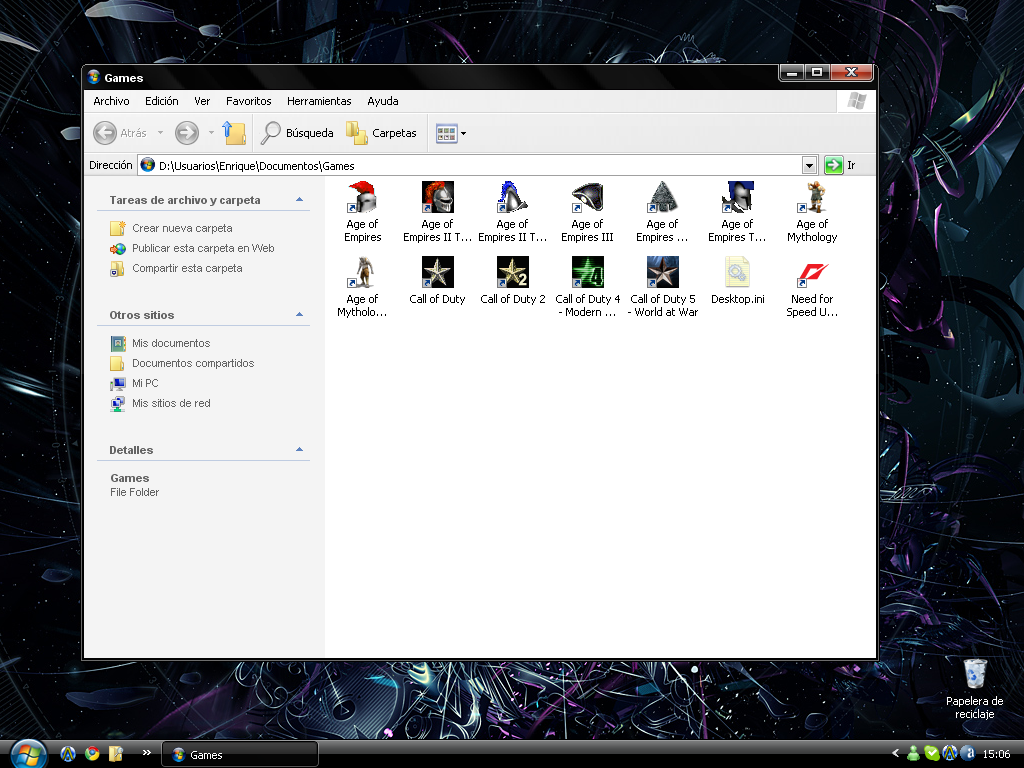Viewport: 1024px width, 768px height.
Task: Select Call of Duty 5 - World at War
Action: 663,287
